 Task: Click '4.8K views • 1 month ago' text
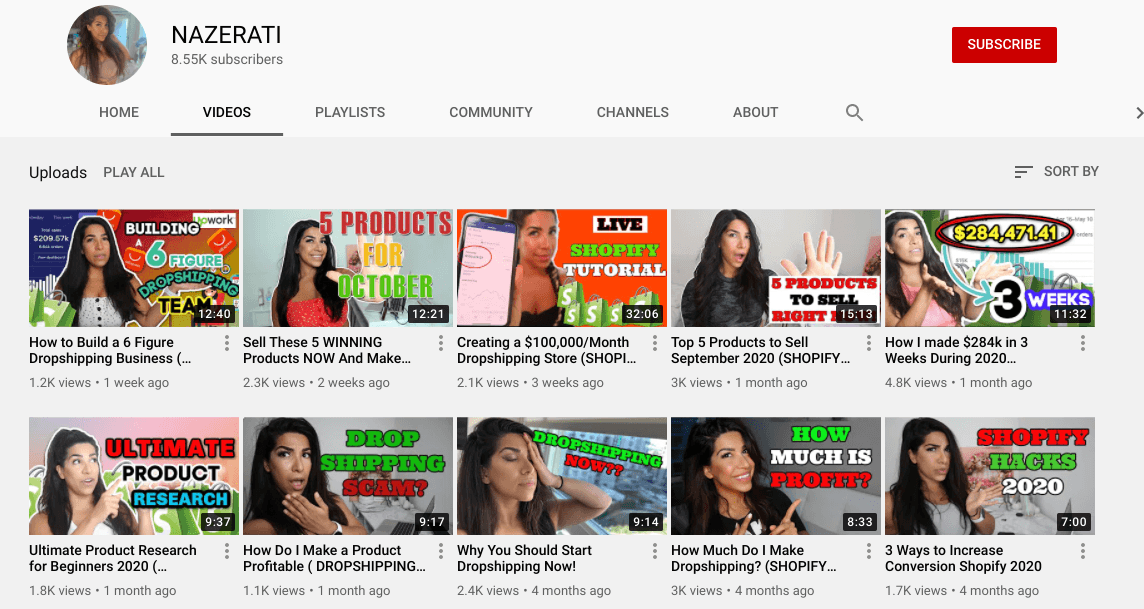coord(959,383)
